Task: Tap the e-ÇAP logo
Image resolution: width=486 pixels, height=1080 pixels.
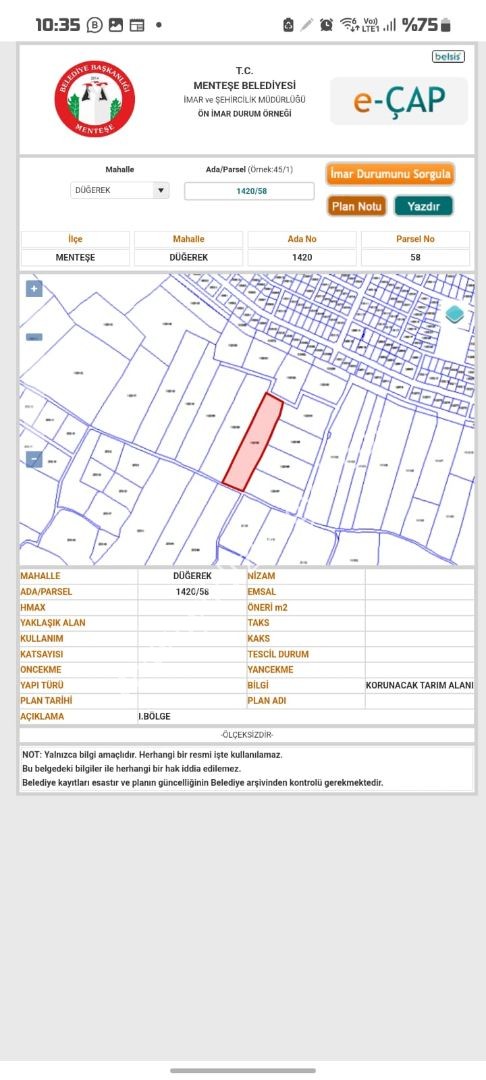Action: [x=399, y=101]
